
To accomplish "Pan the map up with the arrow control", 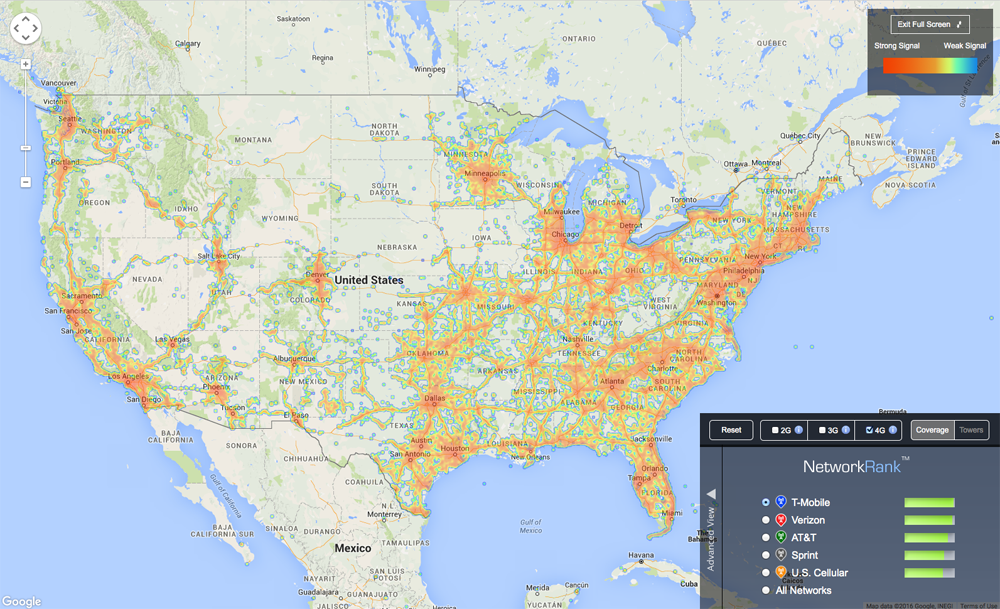I will coord(26,19).
